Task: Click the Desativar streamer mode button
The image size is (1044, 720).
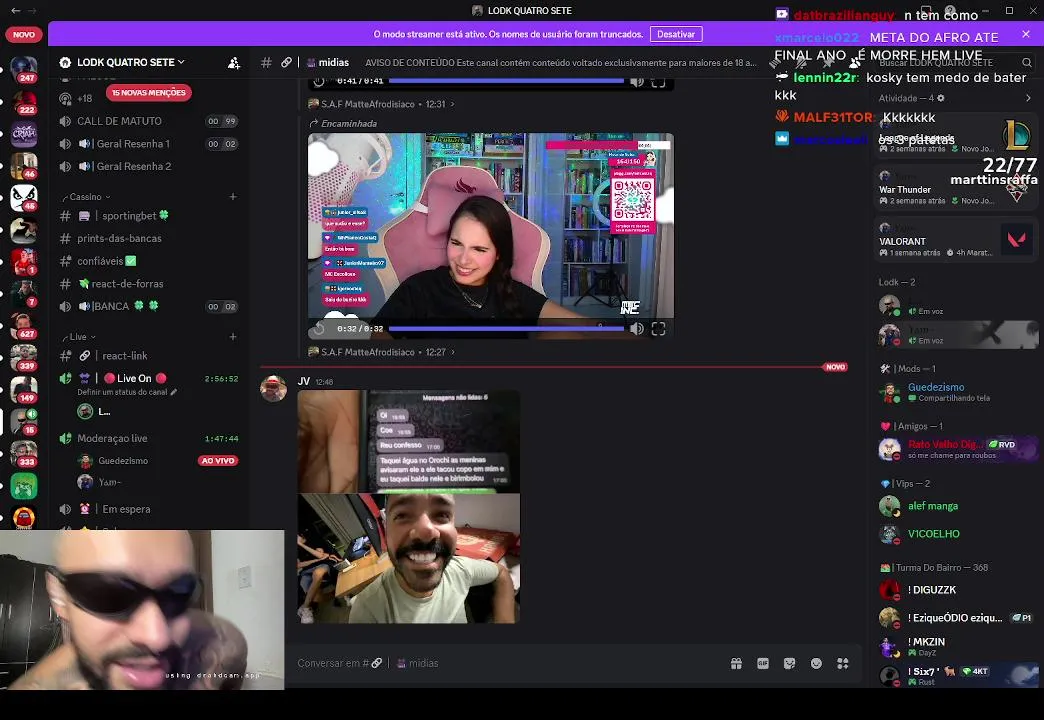Action: (676, 34)
